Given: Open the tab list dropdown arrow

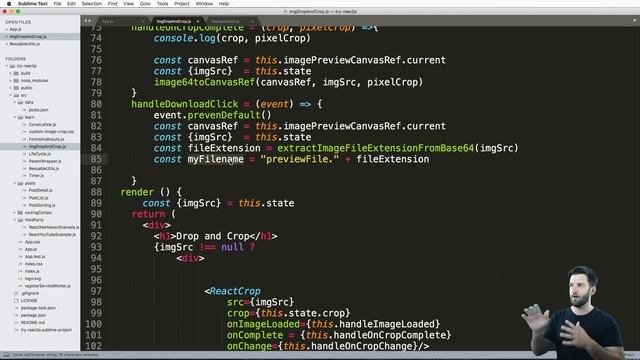Looking at the screenshot, I should 634,20.
